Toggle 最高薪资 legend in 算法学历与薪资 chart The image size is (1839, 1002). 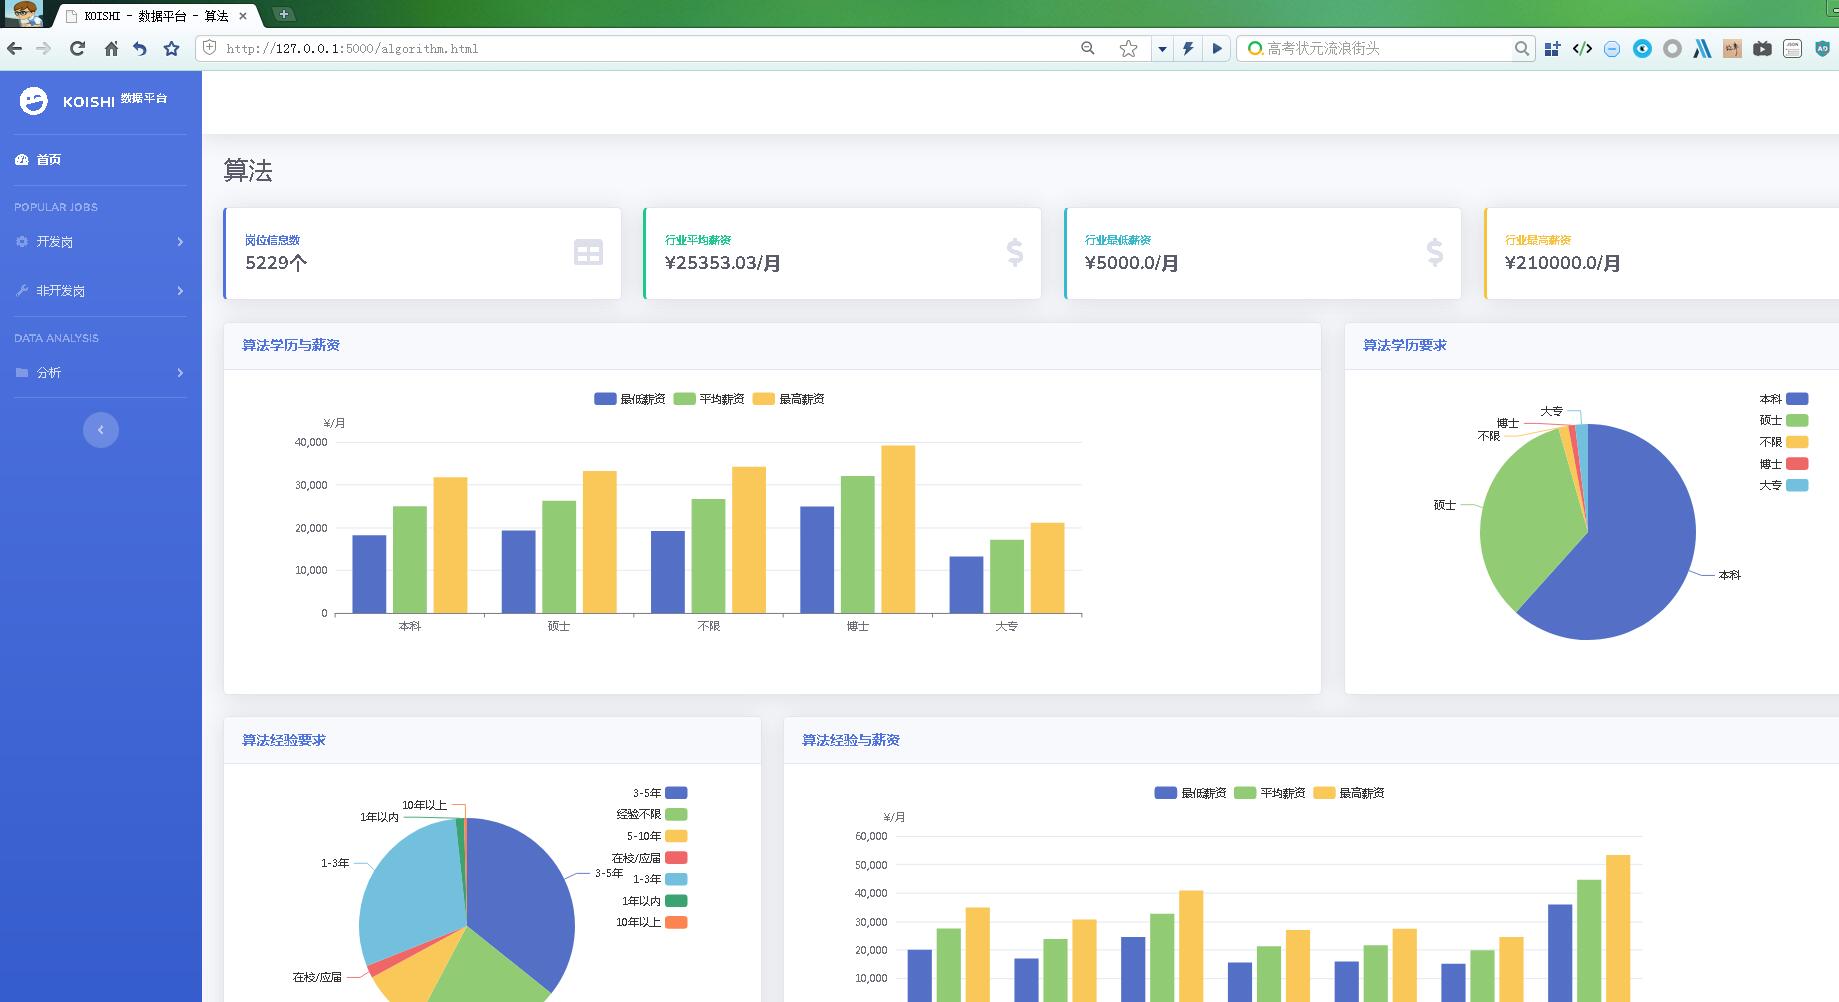[x=788, y=399]
